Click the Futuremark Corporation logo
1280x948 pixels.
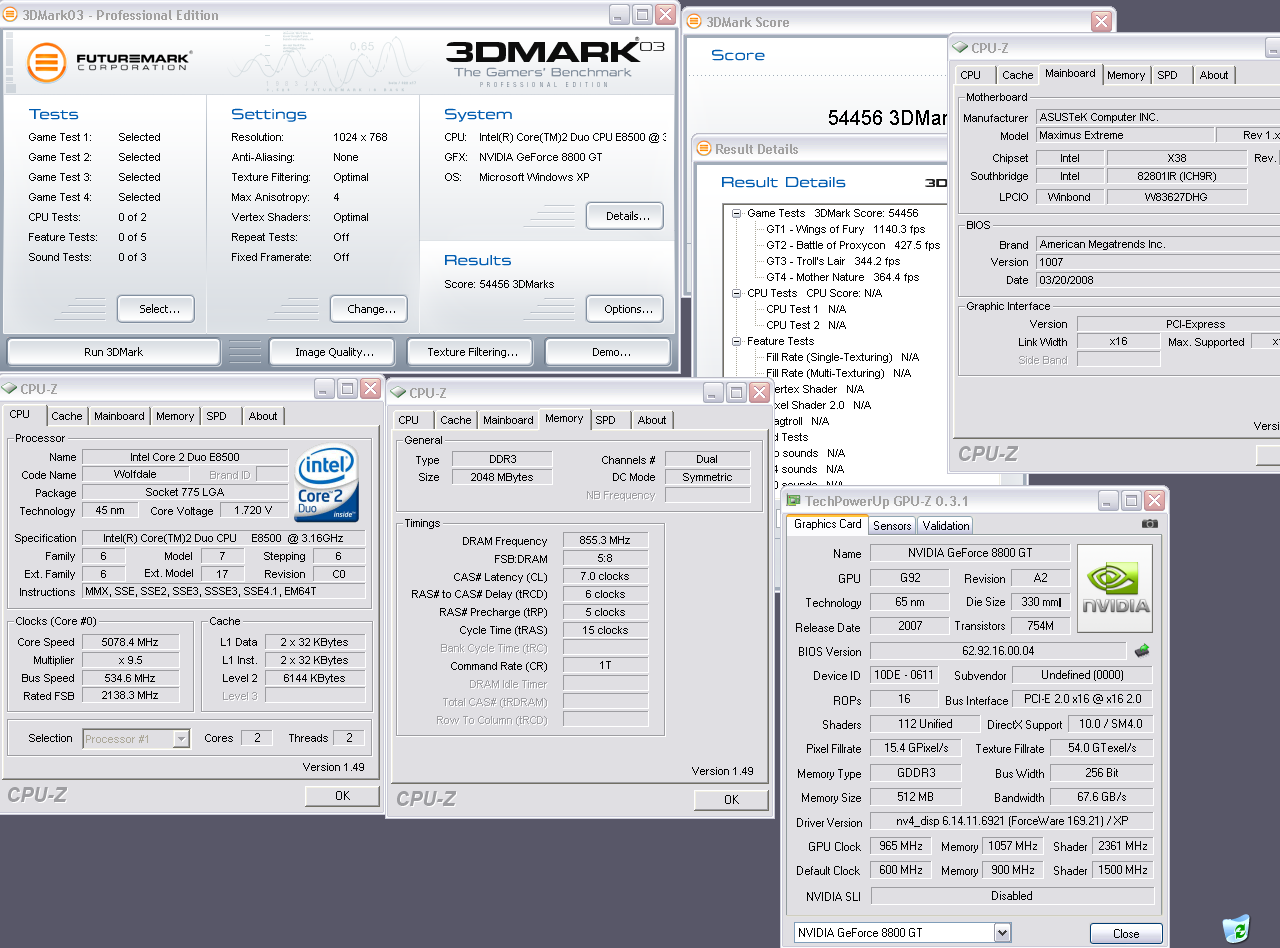109,62
